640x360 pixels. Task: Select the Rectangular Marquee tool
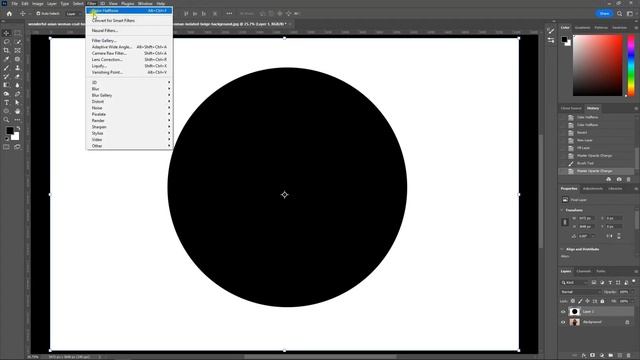[x=17, y=33]
